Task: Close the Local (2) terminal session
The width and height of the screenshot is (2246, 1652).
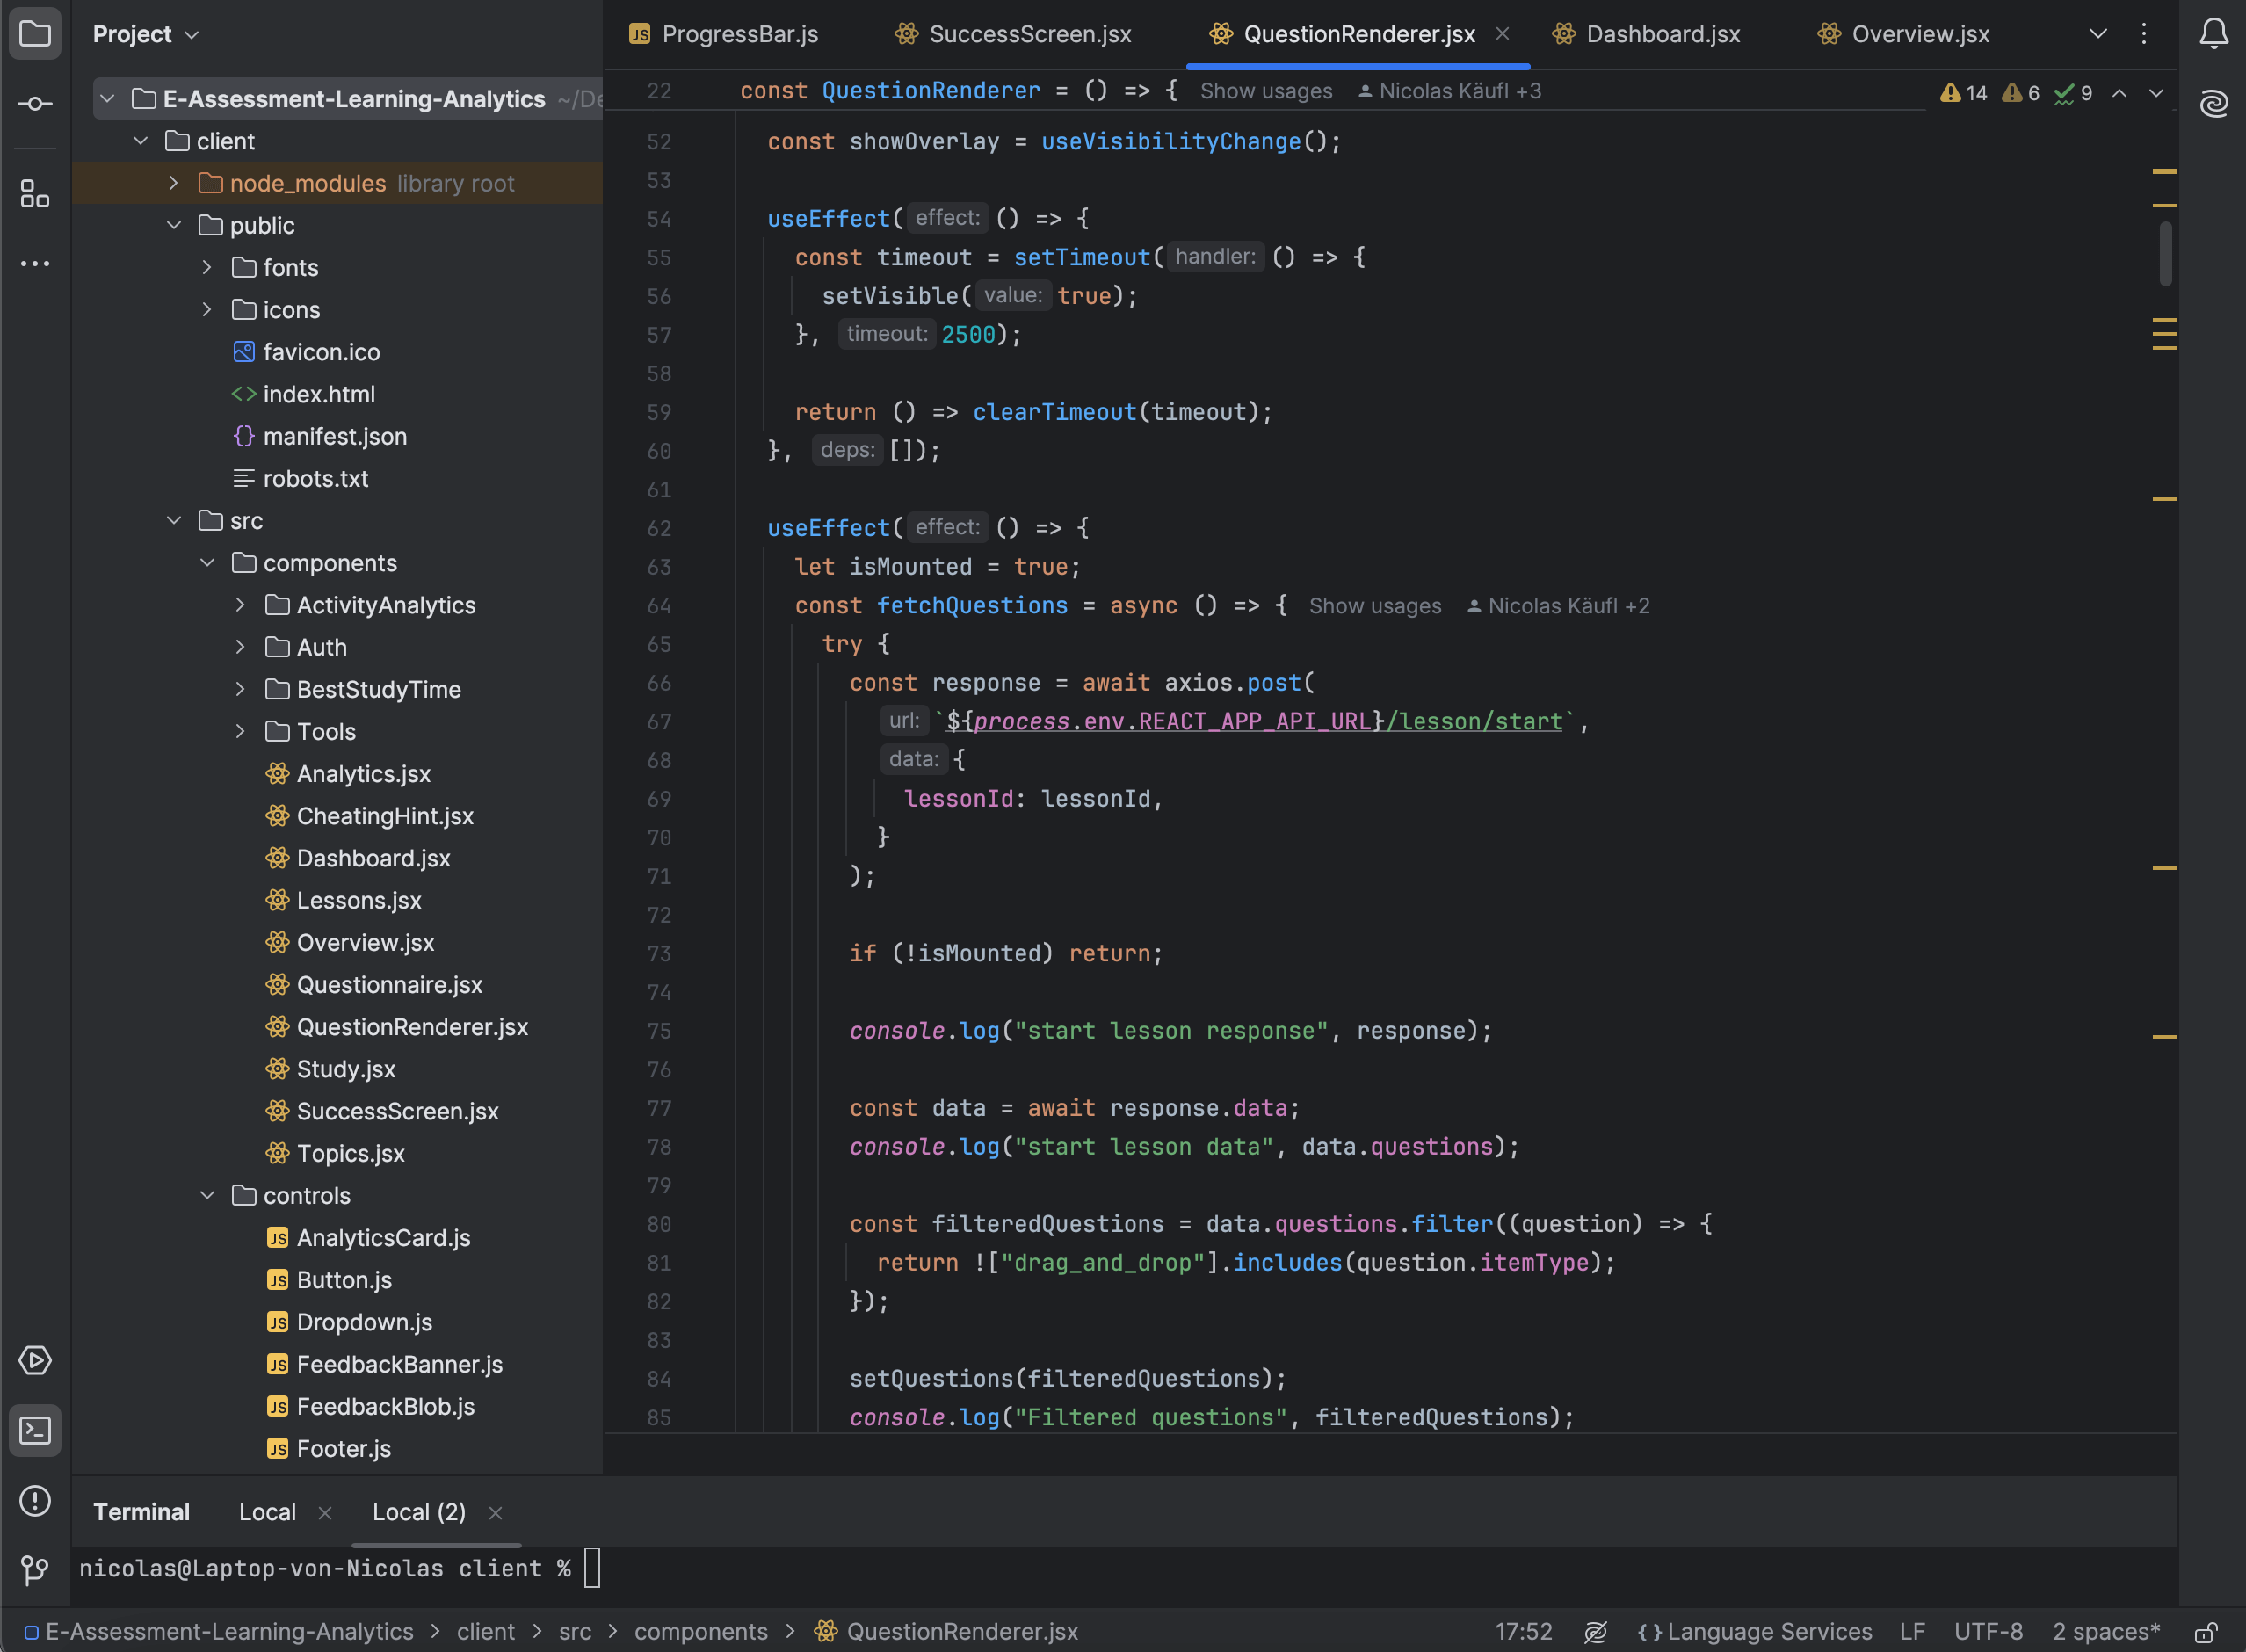Action: [495, 1513]
